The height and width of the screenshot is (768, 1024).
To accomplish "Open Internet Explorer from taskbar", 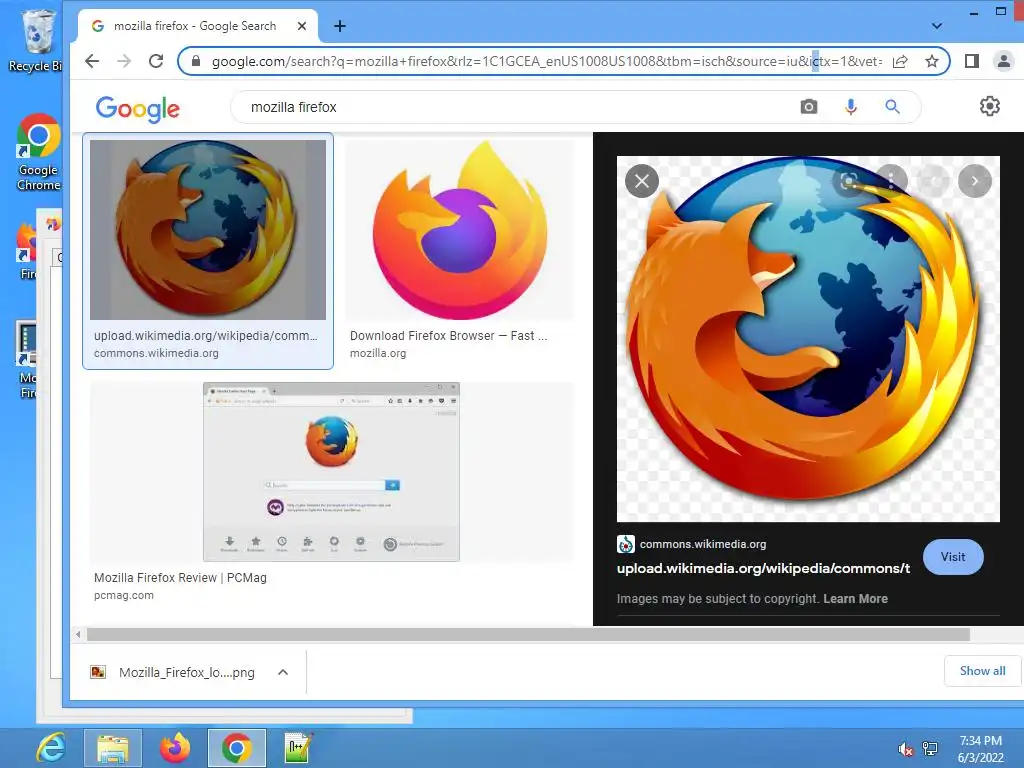I will 50,747.
